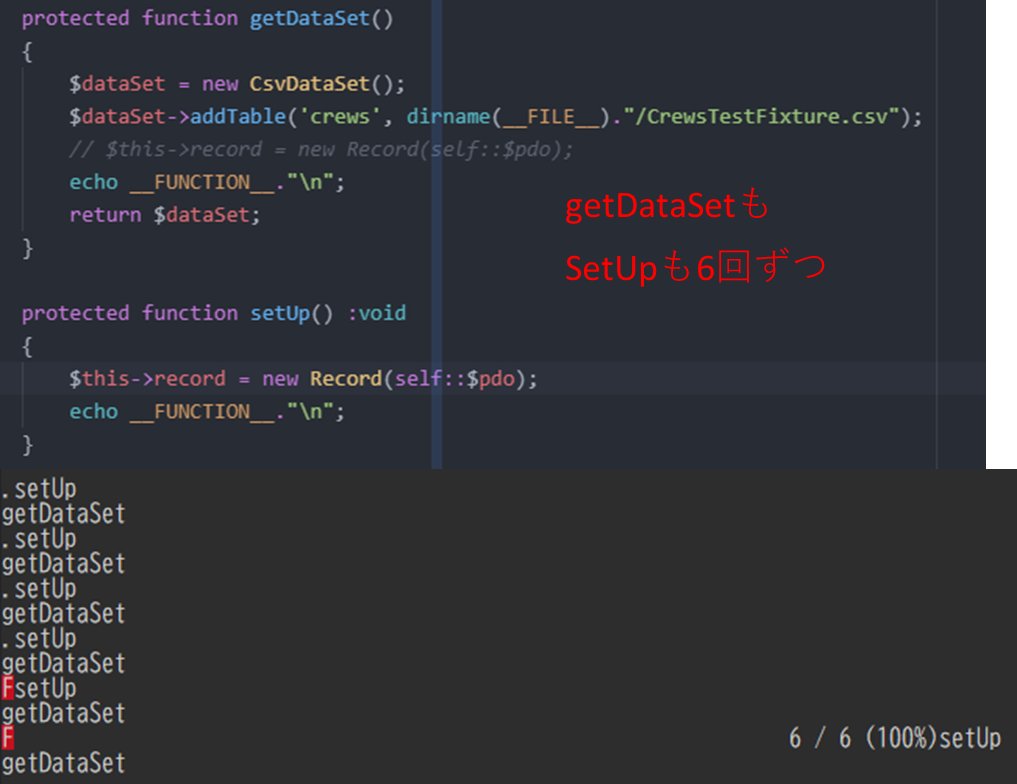Click 'Record(self::$pdo)' in the setUp body
The width and height of the screenshot is (1017, 784).
coord(418,379)
